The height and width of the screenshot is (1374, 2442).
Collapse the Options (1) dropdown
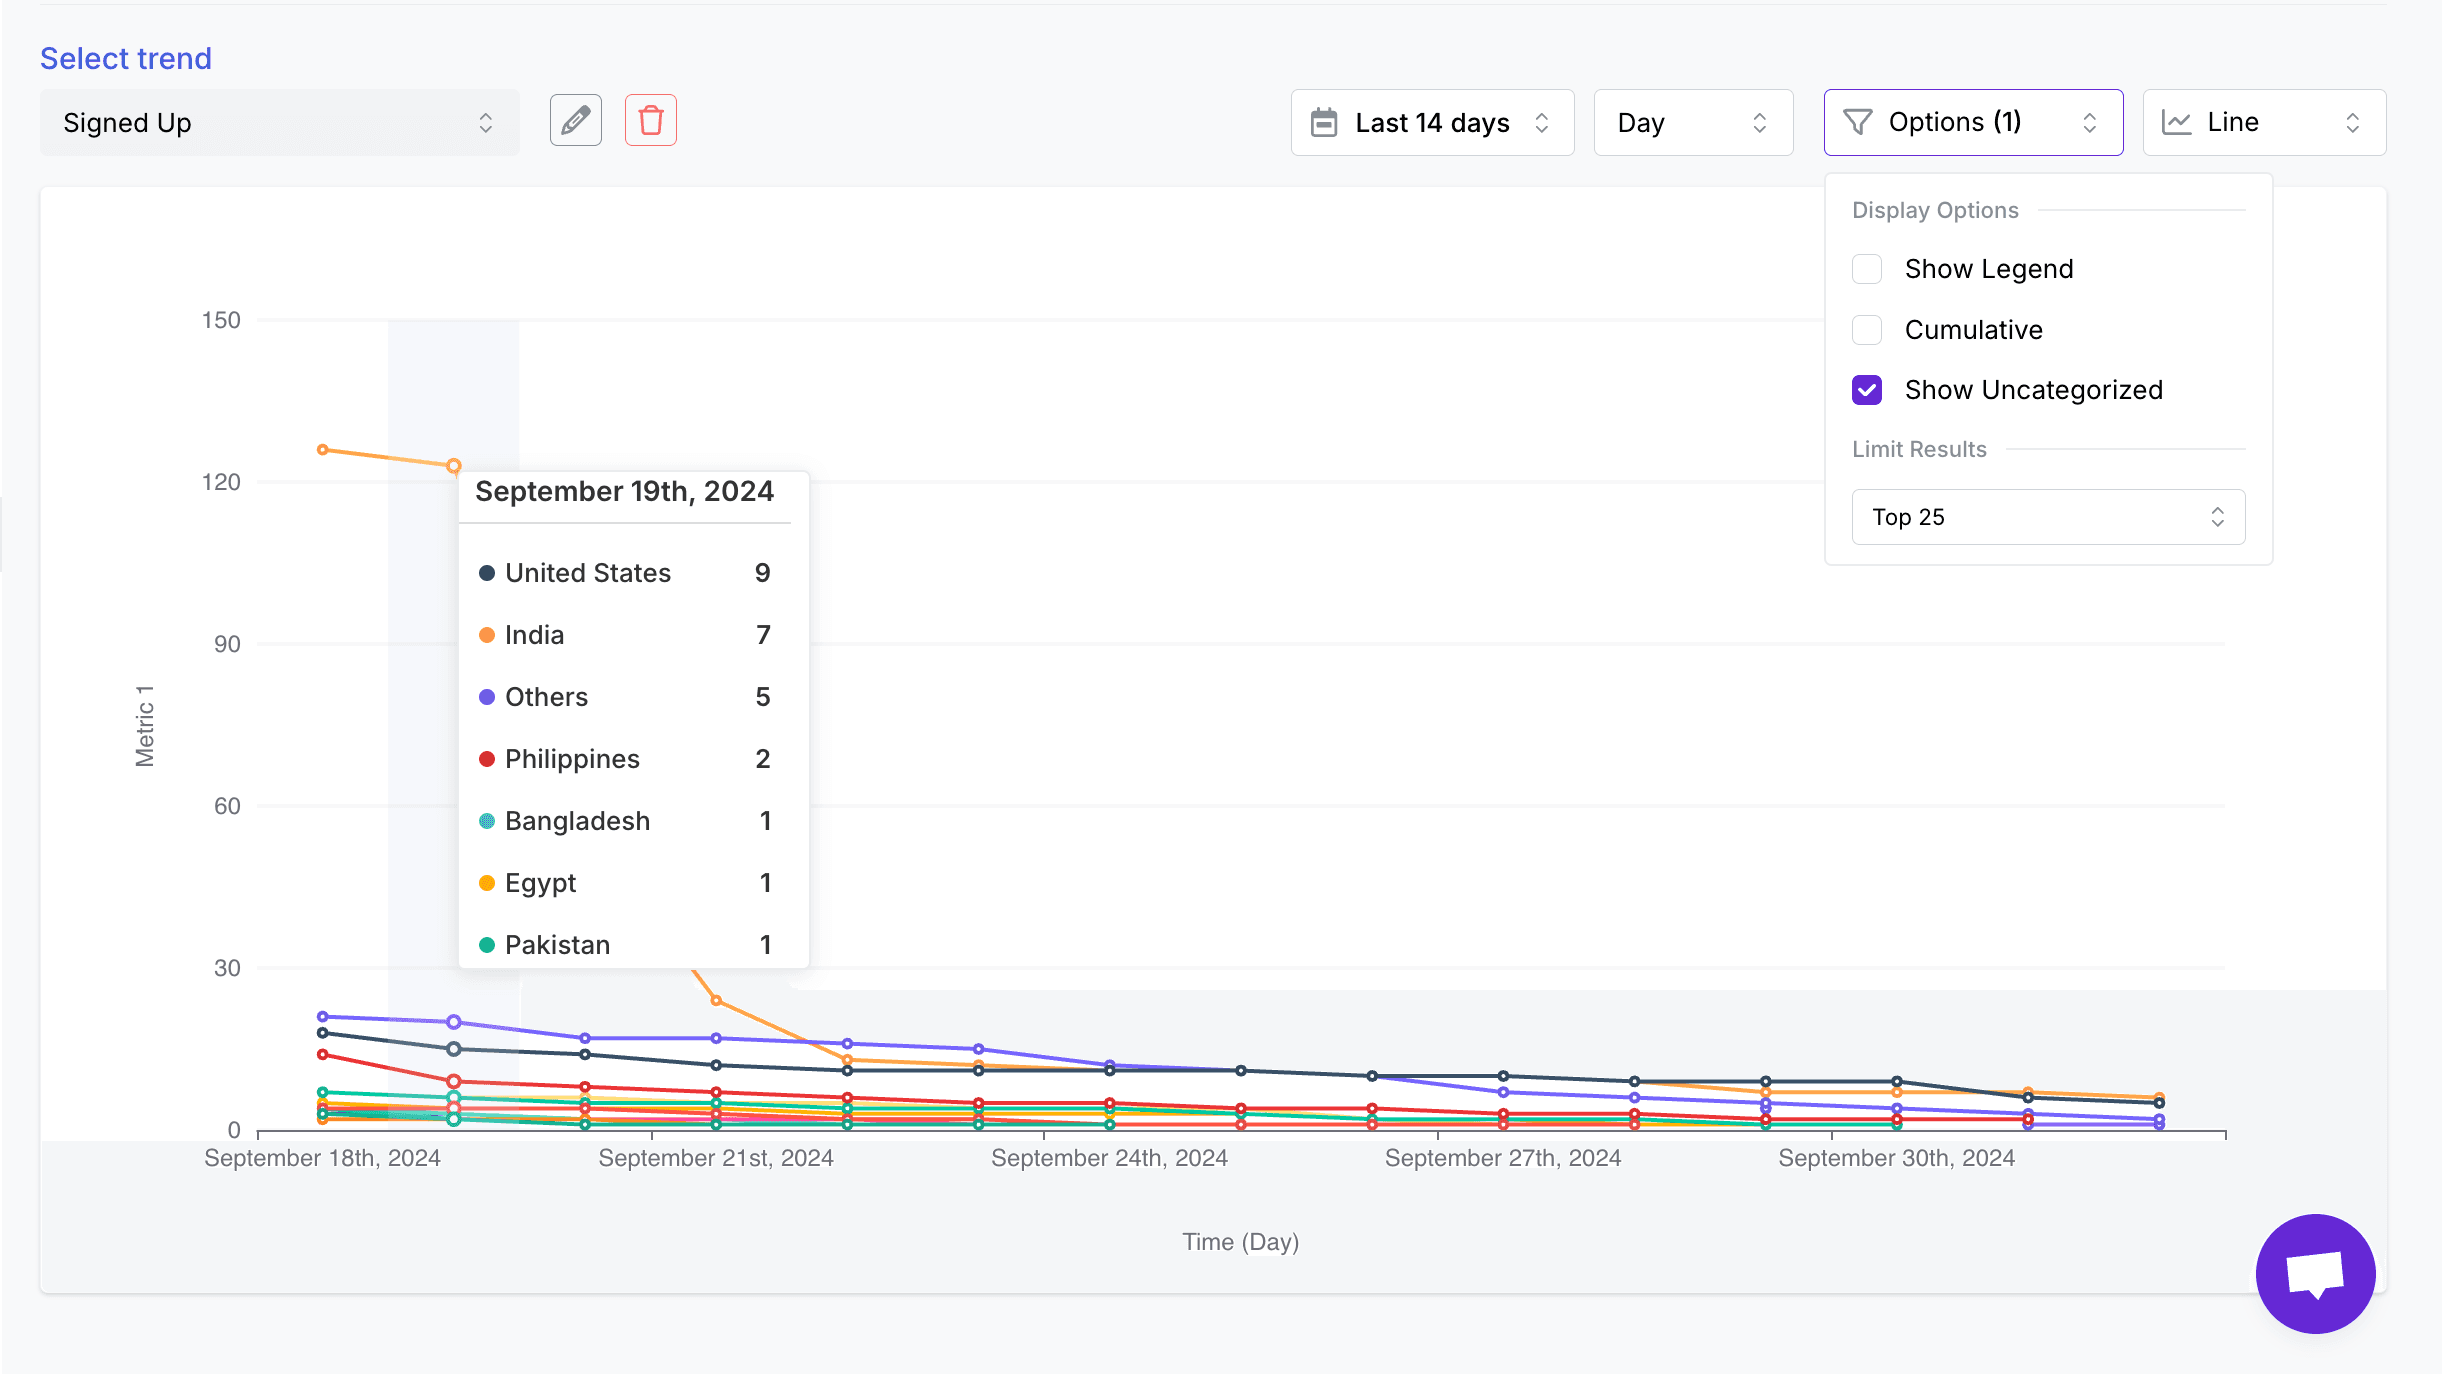pos(1973,122)
